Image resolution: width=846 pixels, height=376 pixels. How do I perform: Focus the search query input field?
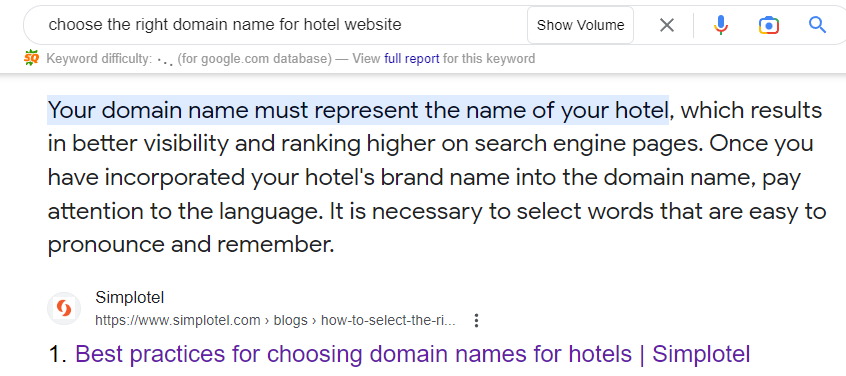coord(281,25)
